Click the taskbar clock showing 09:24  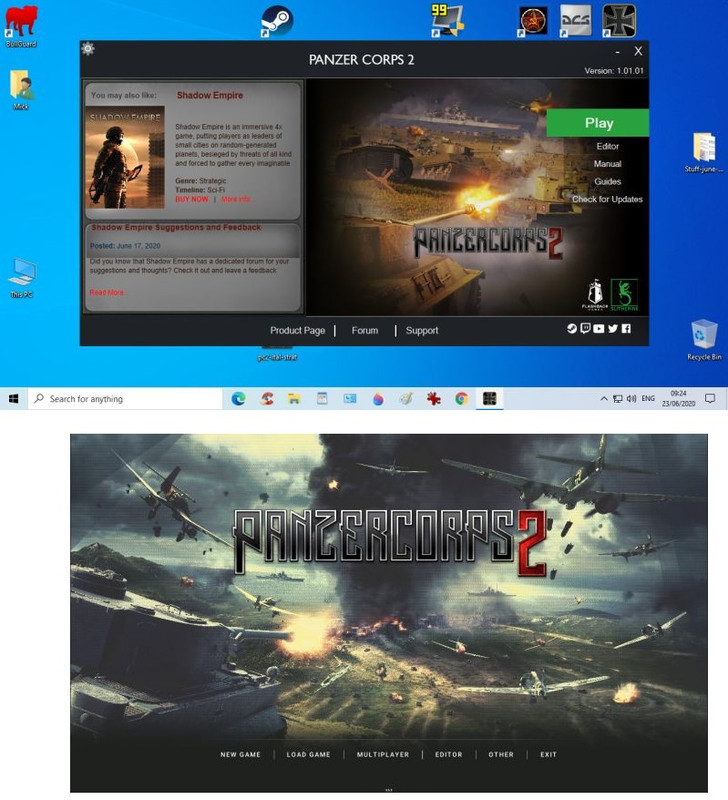(x=679, y=399)
